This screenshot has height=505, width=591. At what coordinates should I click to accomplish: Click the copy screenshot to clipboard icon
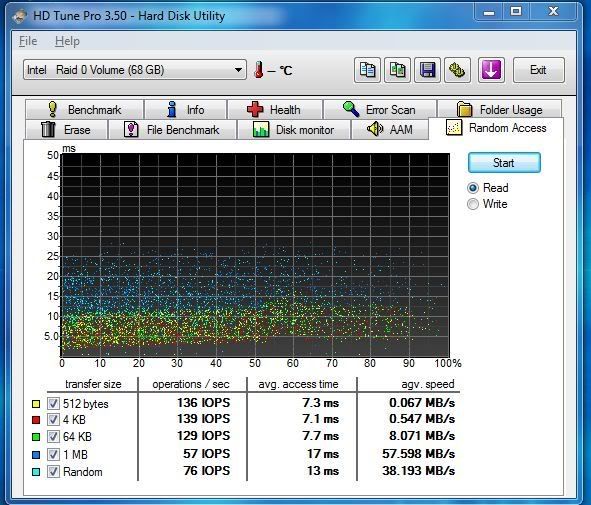397,70
